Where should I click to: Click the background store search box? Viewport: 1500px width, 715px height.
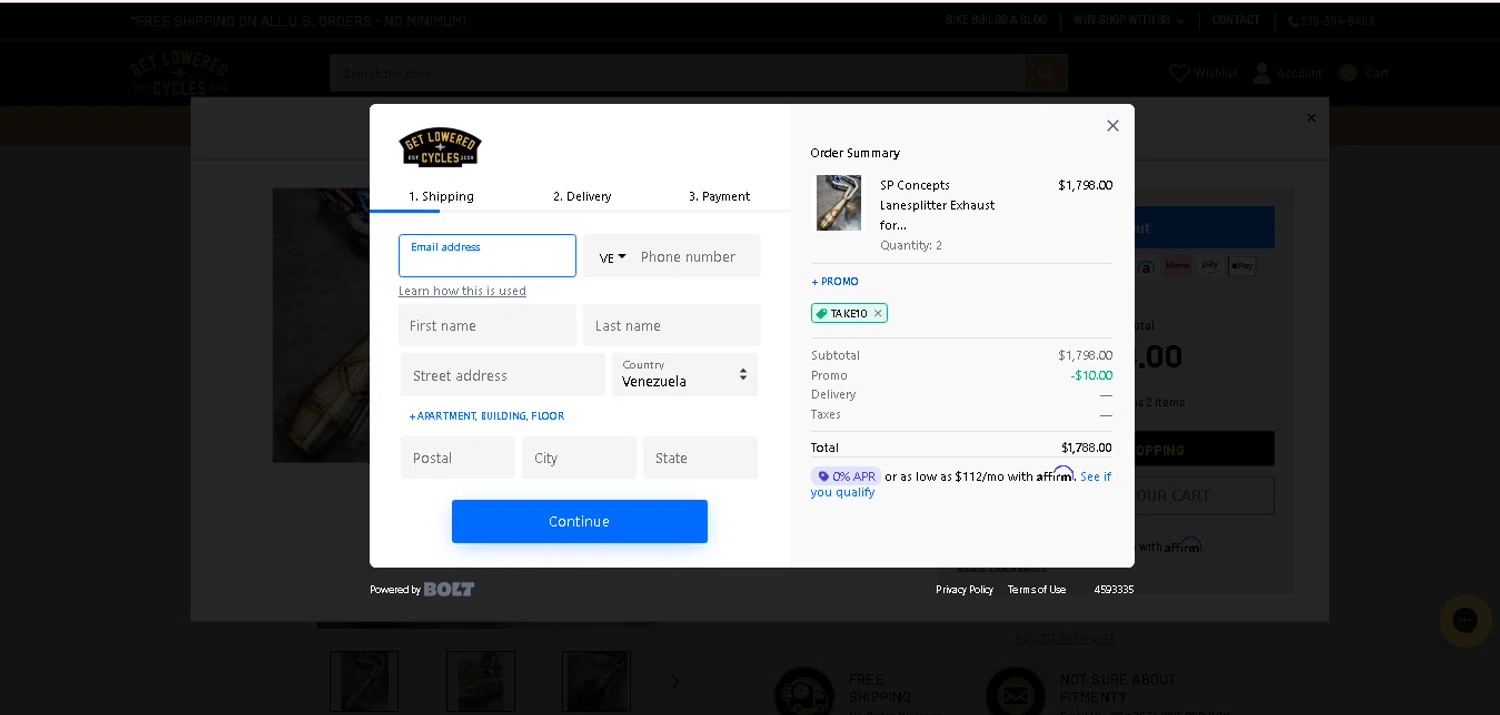point(677,73)
